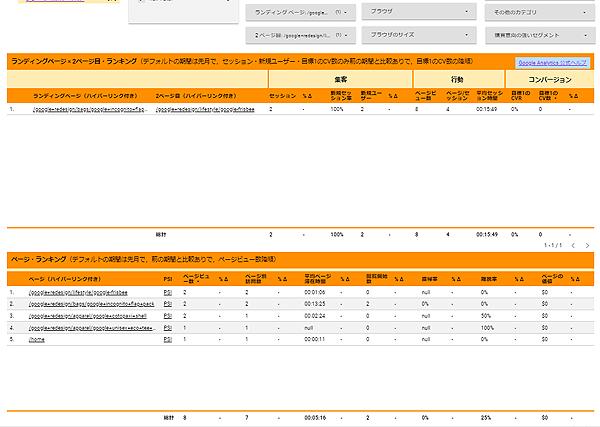Open the google+incognito landing page link in row 1
The image size is (600, 427).
(x=90, y=109)
